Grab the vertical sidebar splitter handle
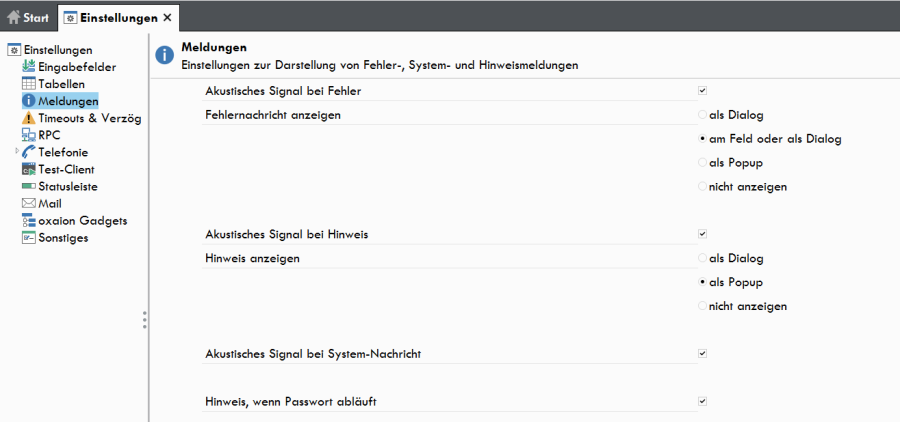The width and height of the screenshot is (900, 422). click(145, 320)
